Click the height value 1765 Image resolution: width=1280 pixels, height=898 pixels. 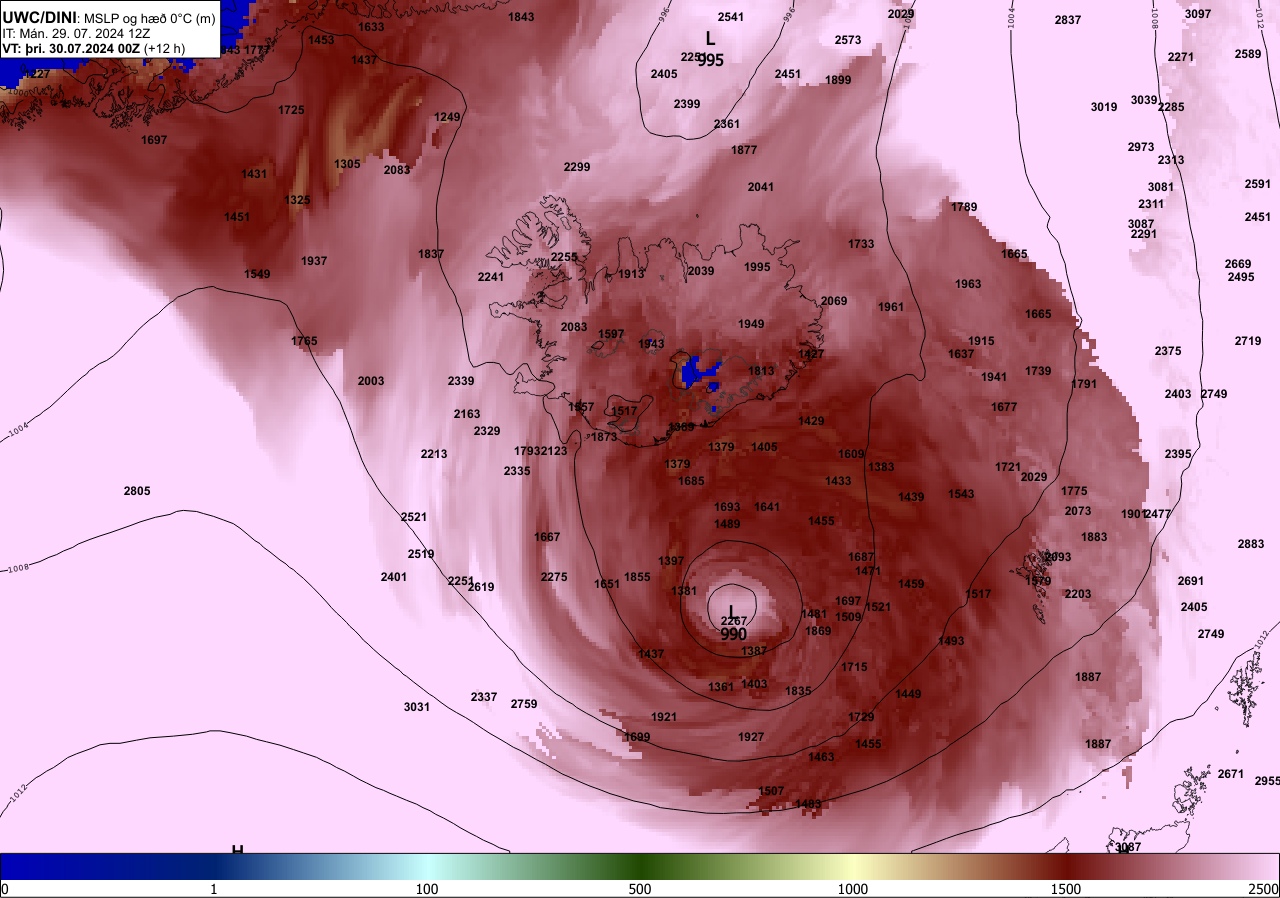[304, 341]
